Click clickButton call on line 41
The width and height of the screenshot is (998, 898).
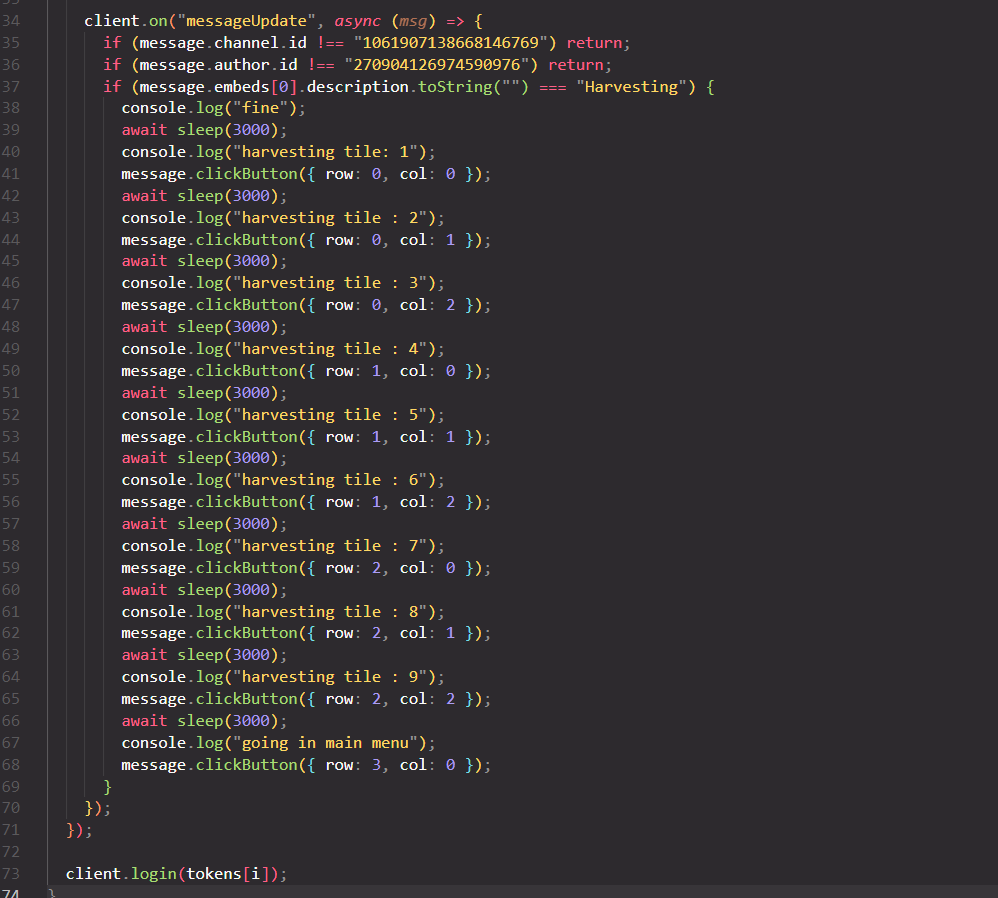click(x=306, y=174)
